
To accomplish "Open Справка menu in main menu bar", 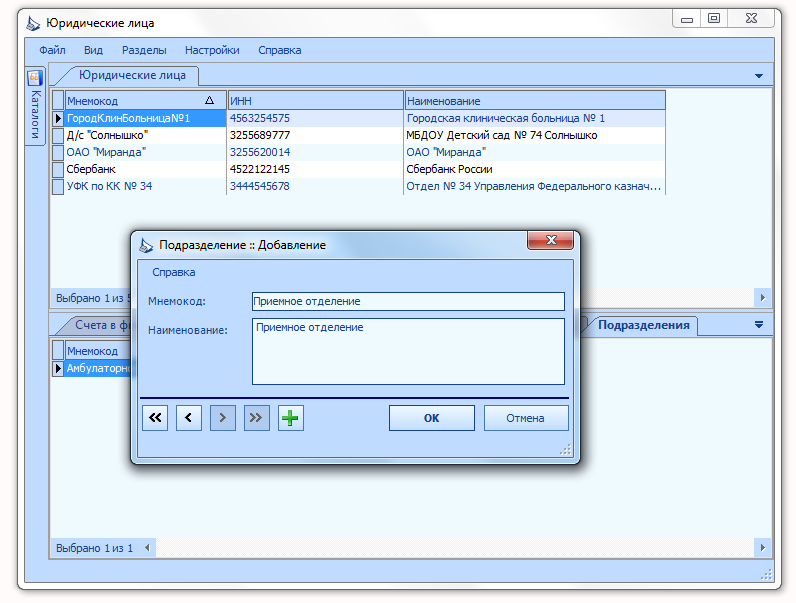I will click(x=280, y=50).
